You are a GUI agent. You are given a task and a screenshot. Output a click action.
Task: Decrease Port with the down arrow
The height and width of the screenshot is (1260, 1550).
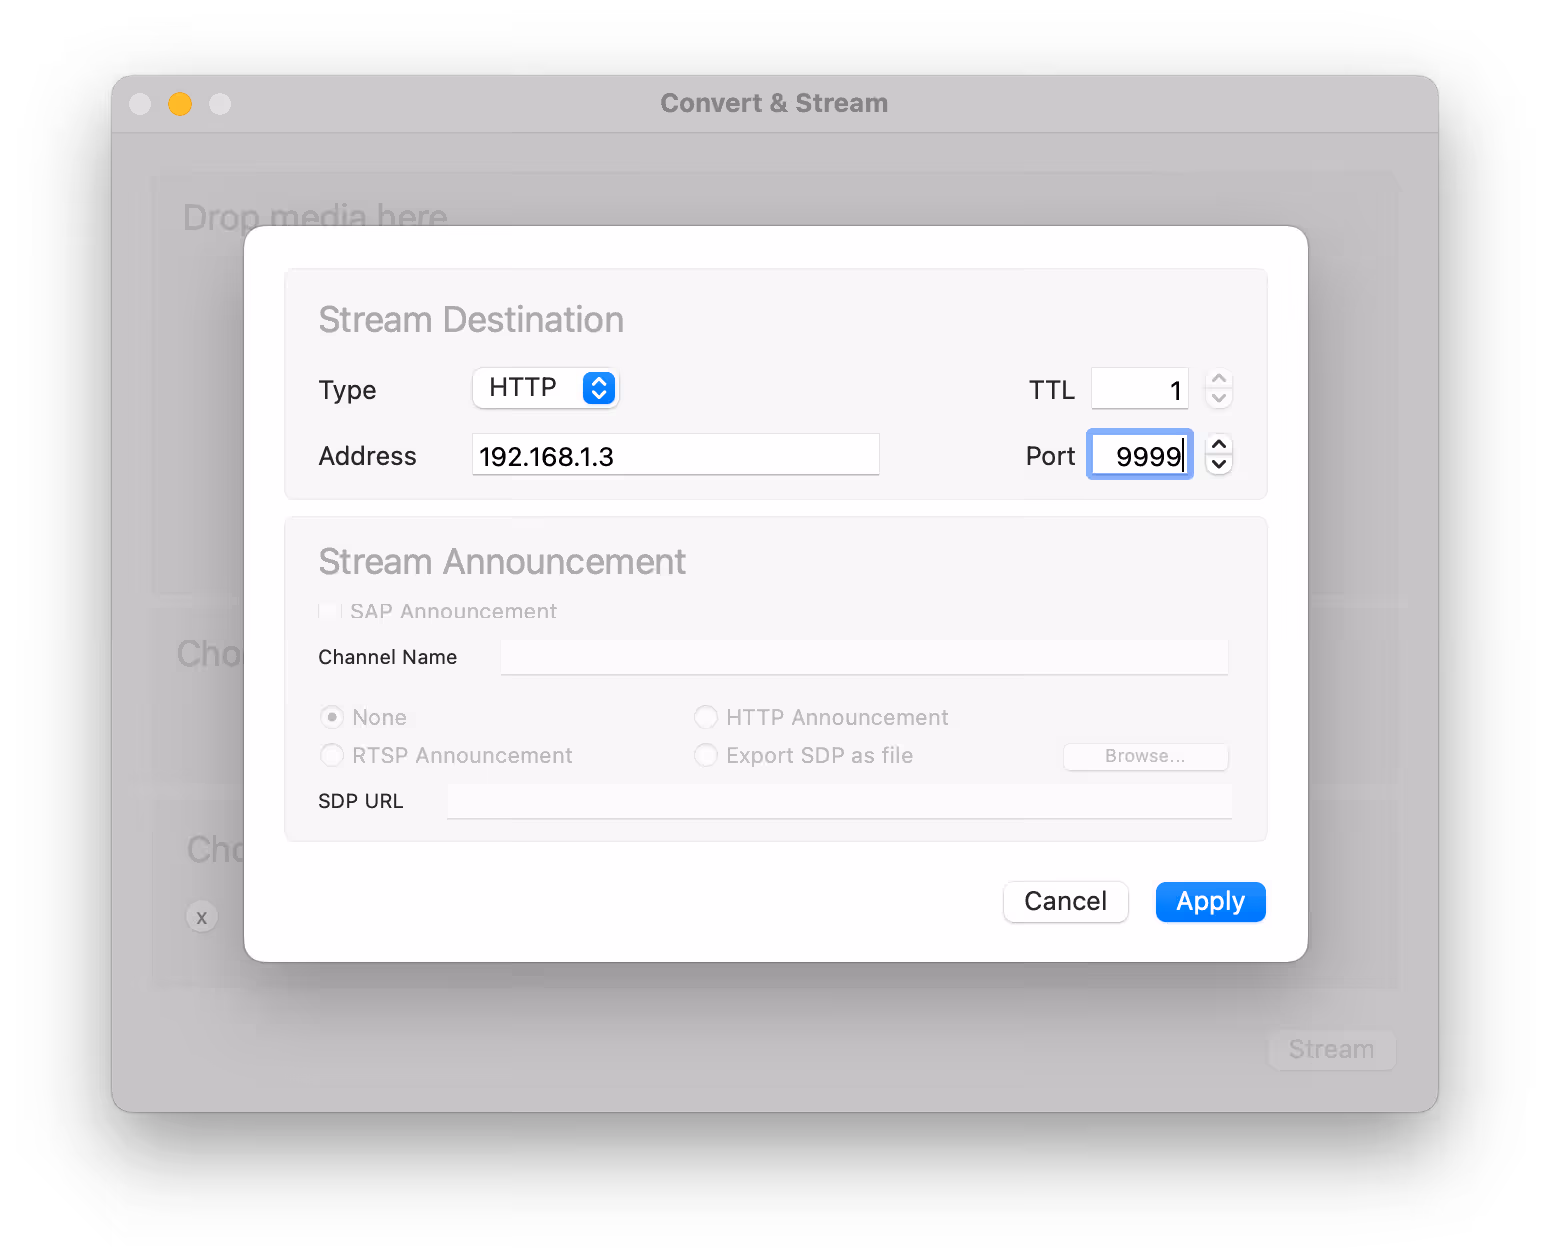1218,464
